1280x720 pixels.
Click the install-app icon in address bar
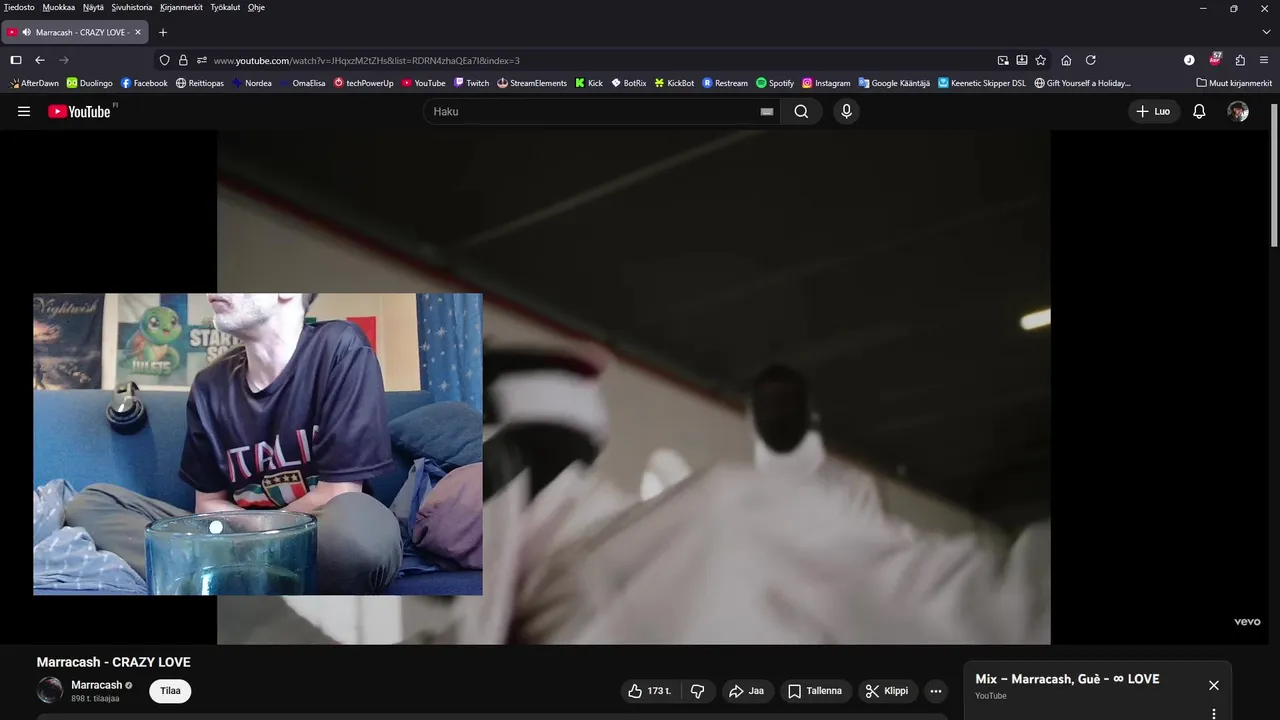tap(1022, 60)
